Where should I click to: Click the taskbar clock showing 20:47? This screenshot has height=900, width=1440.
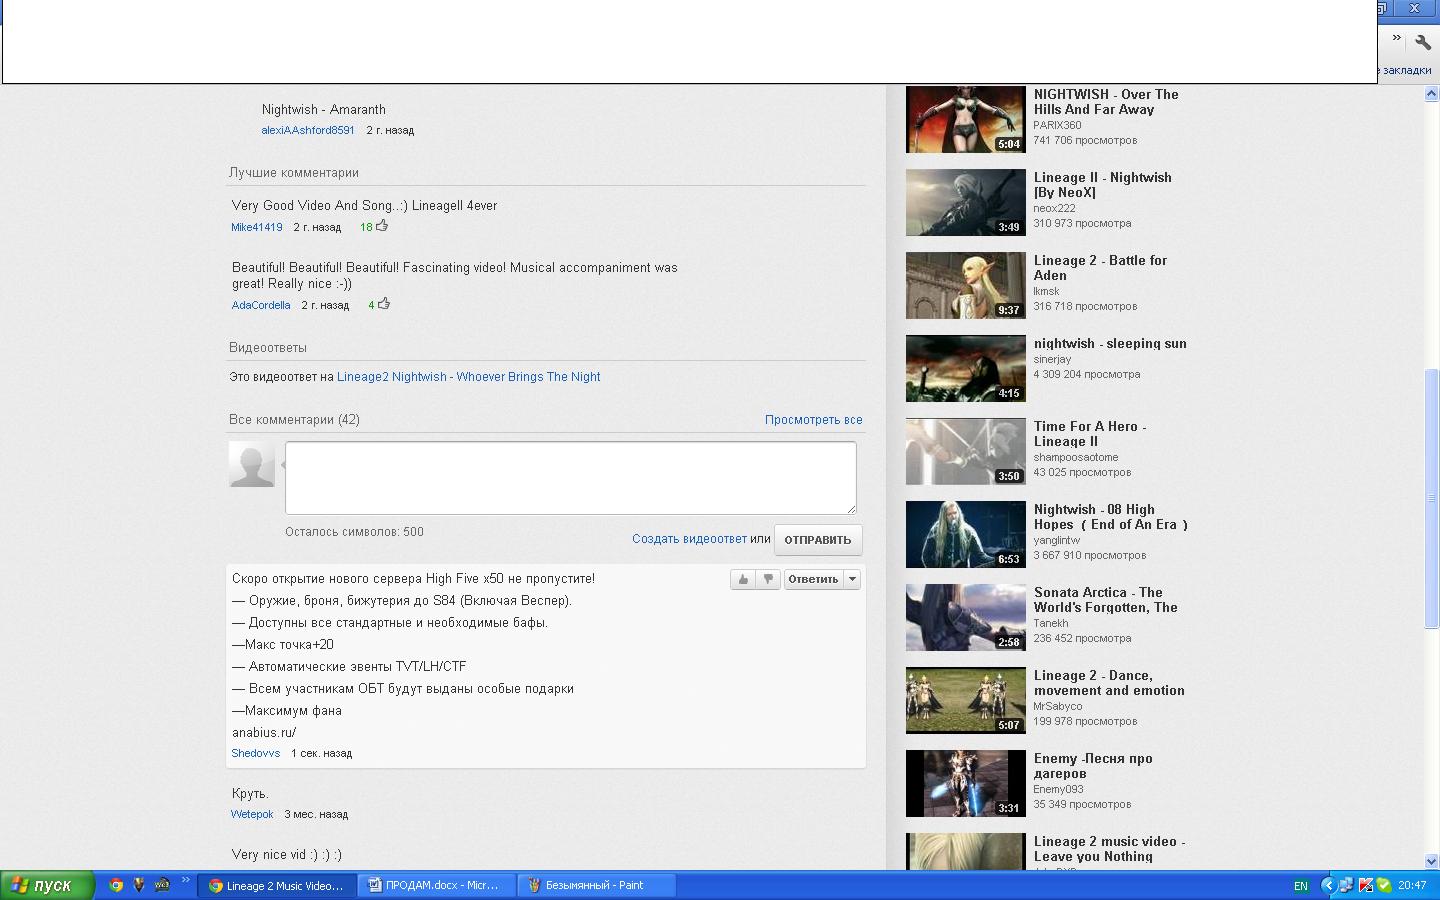point(1412,885)
